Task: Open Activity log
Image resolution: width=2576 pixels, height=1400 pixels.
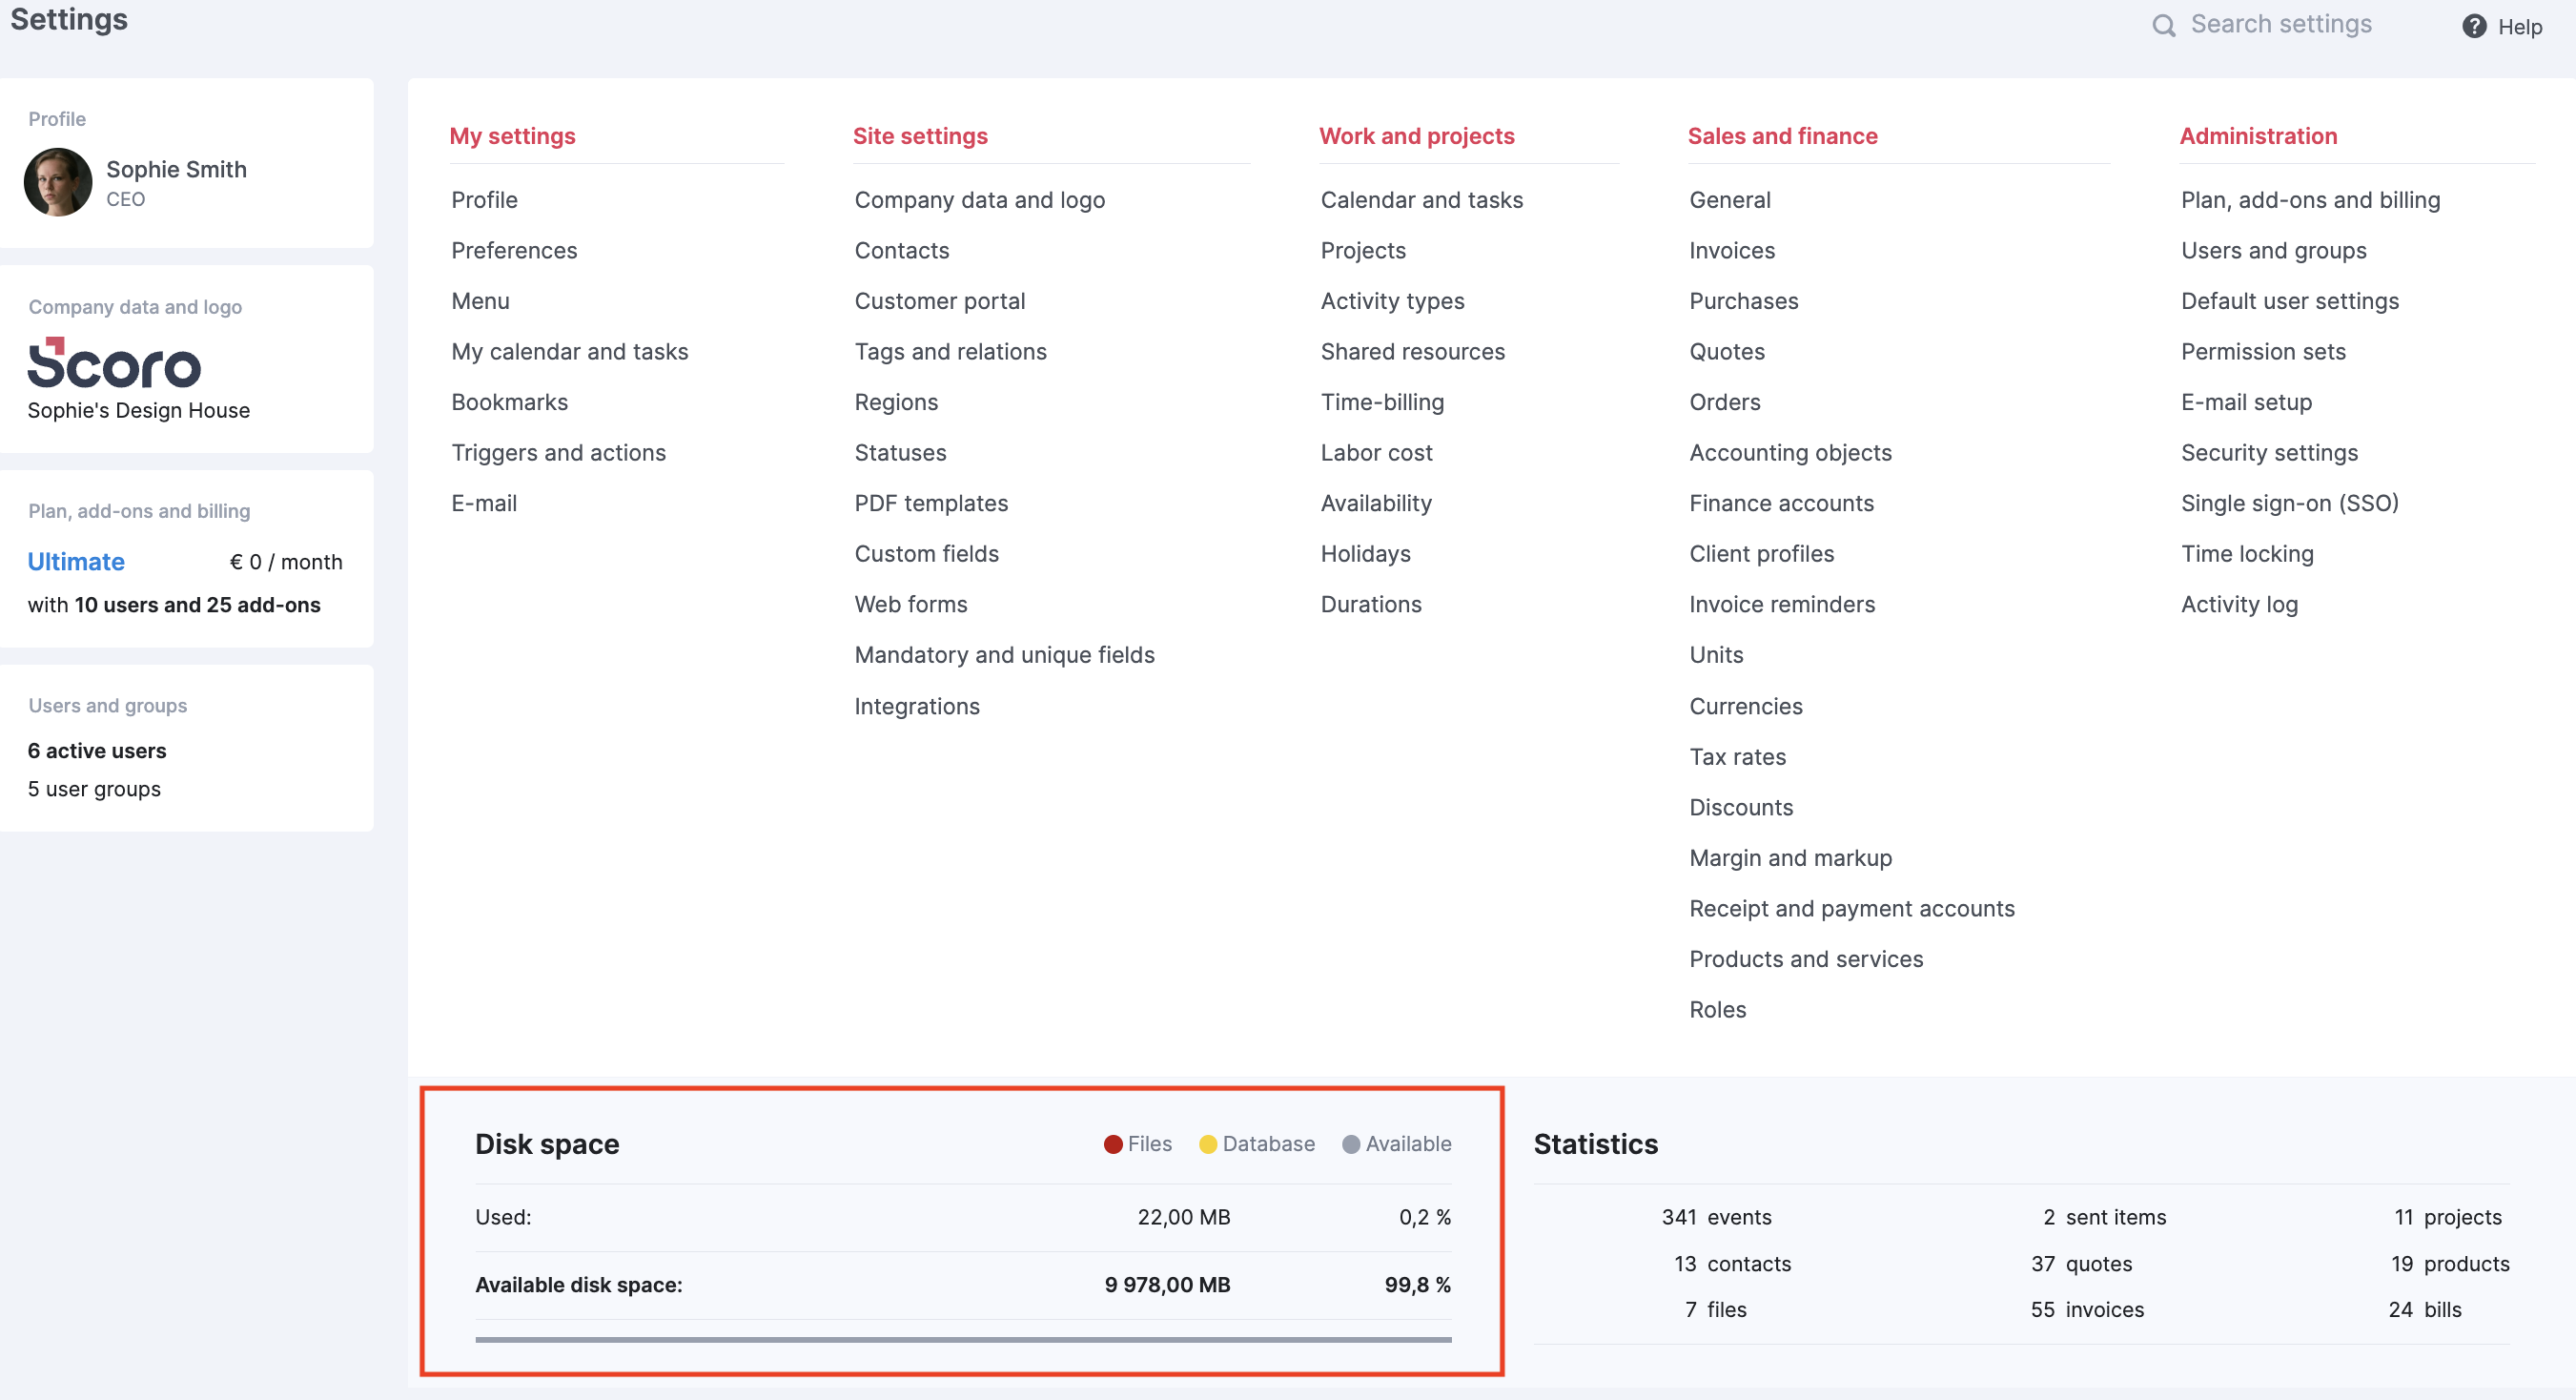Action: tap(2239, 604)
